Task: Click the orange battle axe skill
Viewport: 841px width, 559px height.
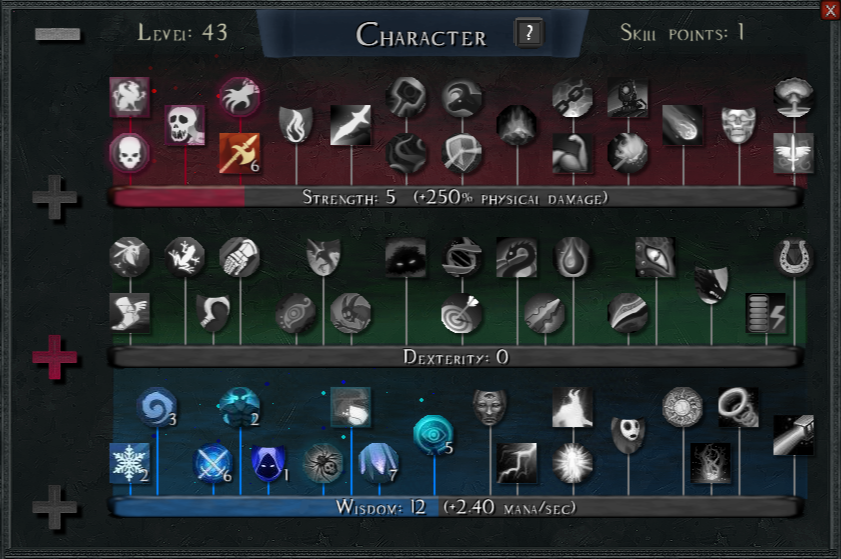Action: [x=240, y=153]
